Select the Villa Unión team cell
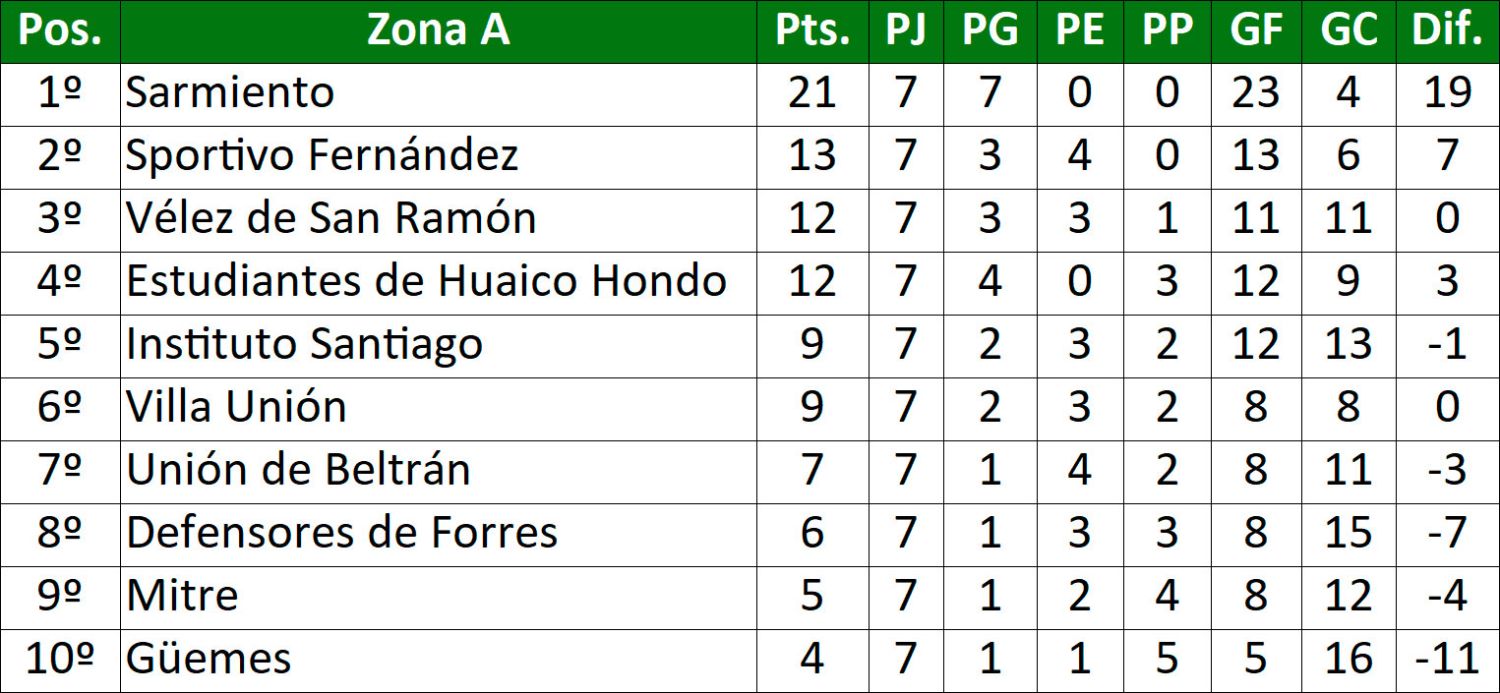Viewport: 1500px width, 693px height. click(236, 408)
